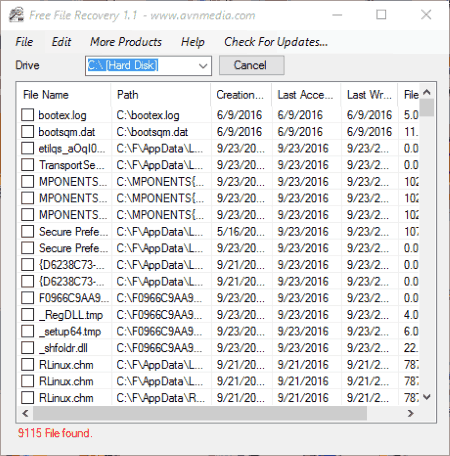Image resolution: width=450 pixels, height=456 pixels.
Task: Click the _setup64.tmp file name
Action: point(70,332)
